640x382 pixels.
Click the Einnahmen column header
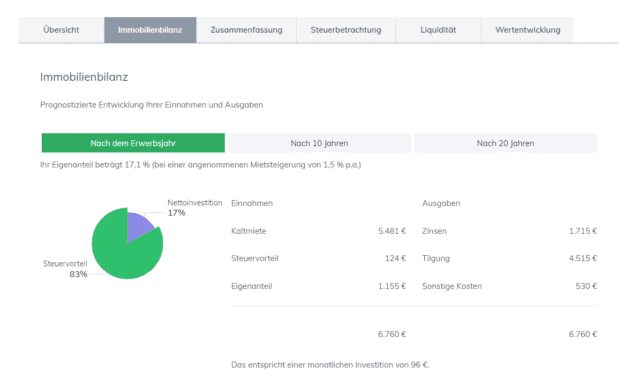[x=252, y=203]
